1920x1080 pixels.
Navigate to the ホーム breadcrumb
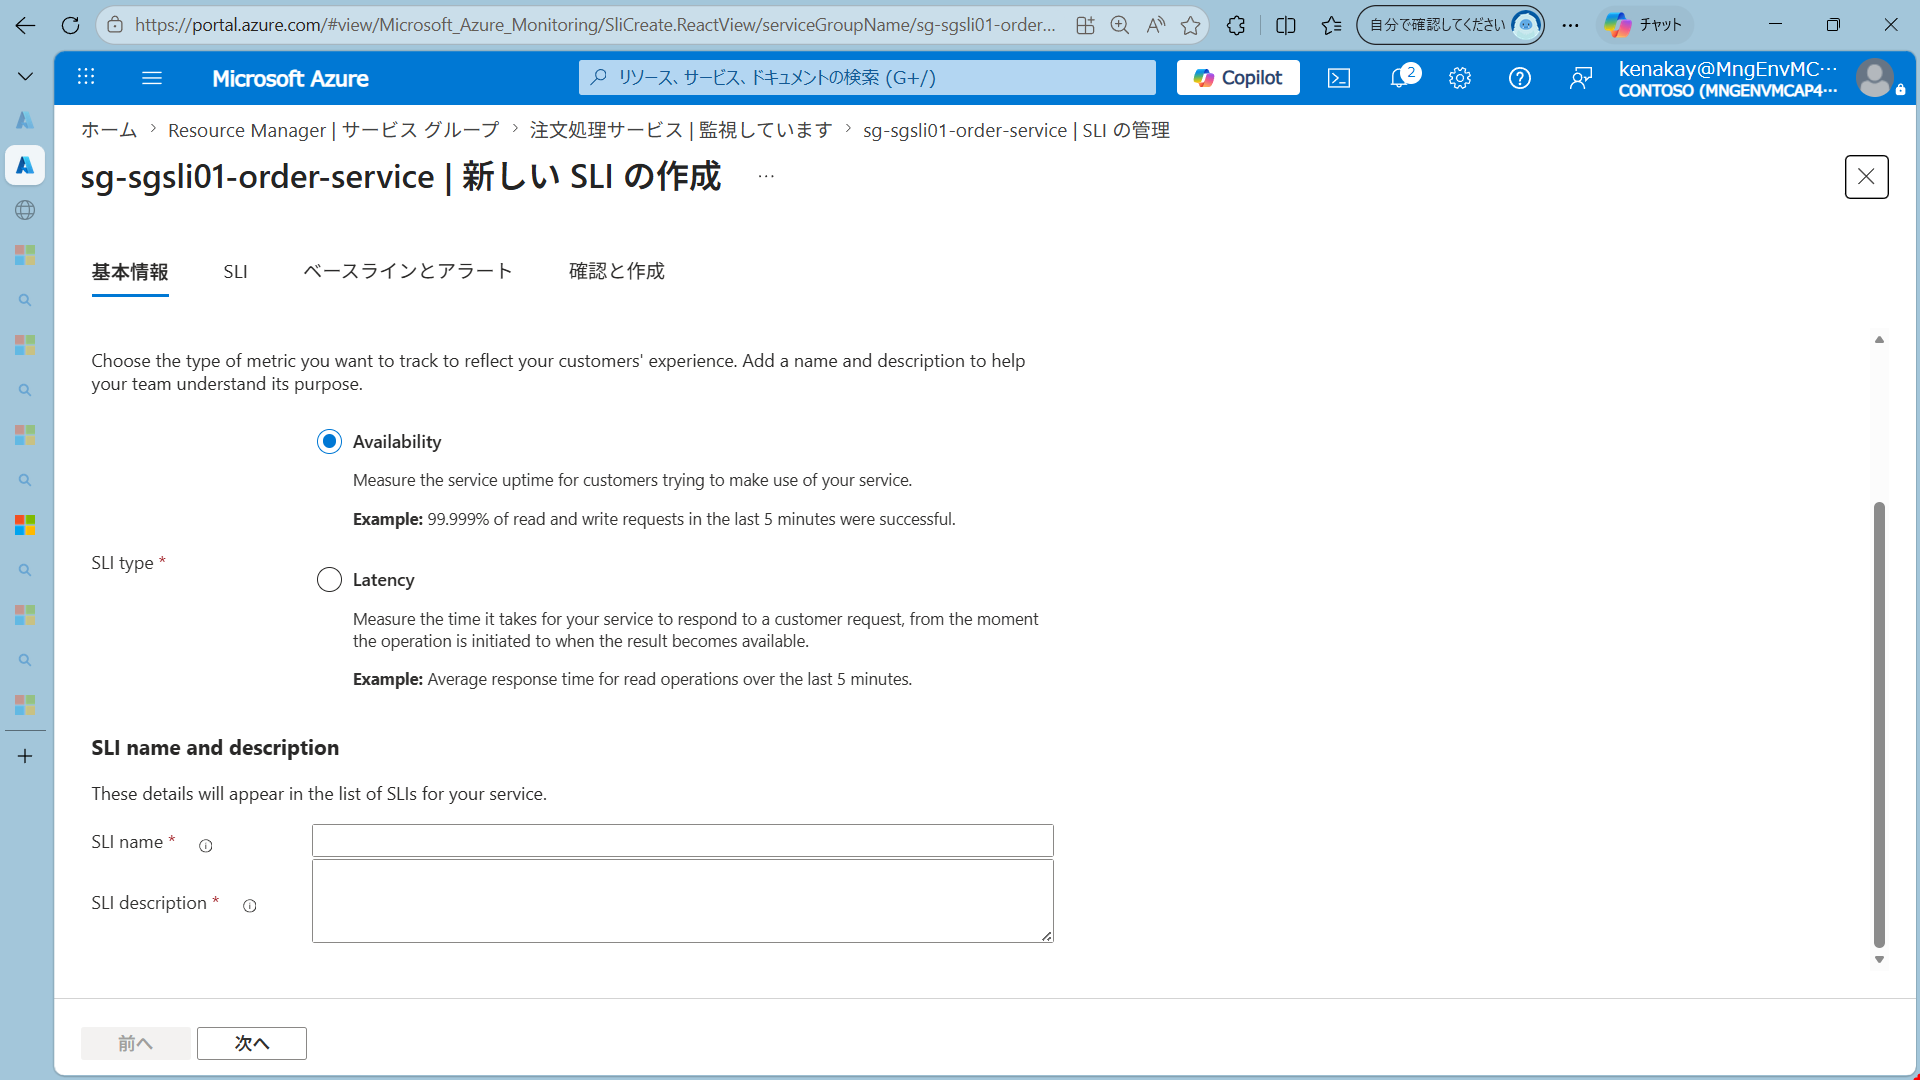click(109, 130)
